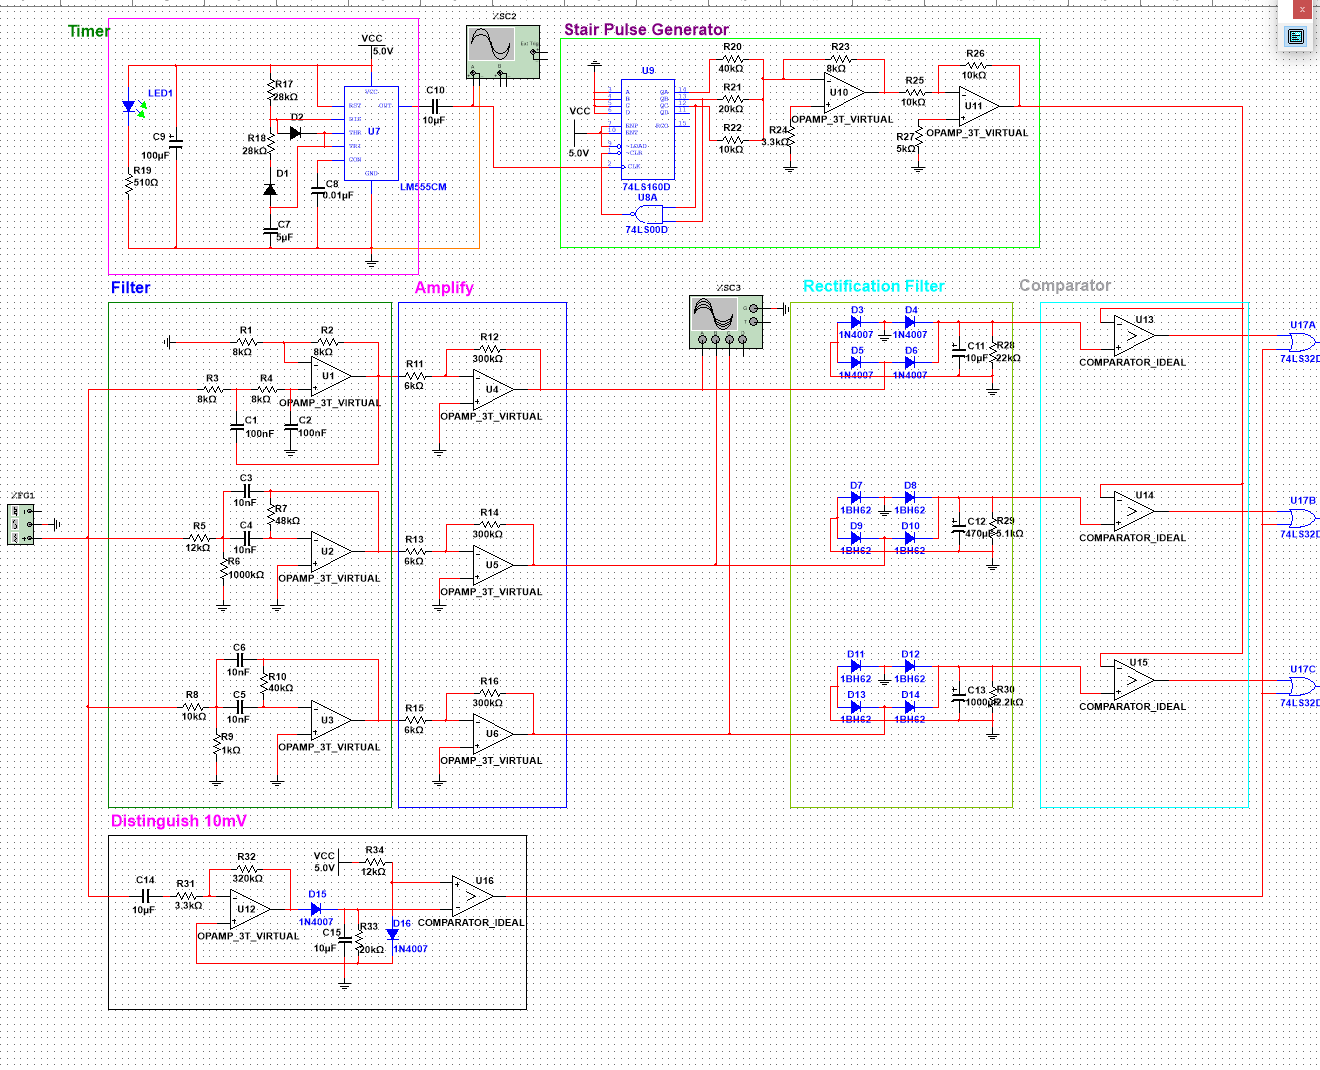This screenshot has width=1320, height=1070.
Task: Click the "Rectification Filter" title
Action: pyautogui.click(x=873, y=286)
